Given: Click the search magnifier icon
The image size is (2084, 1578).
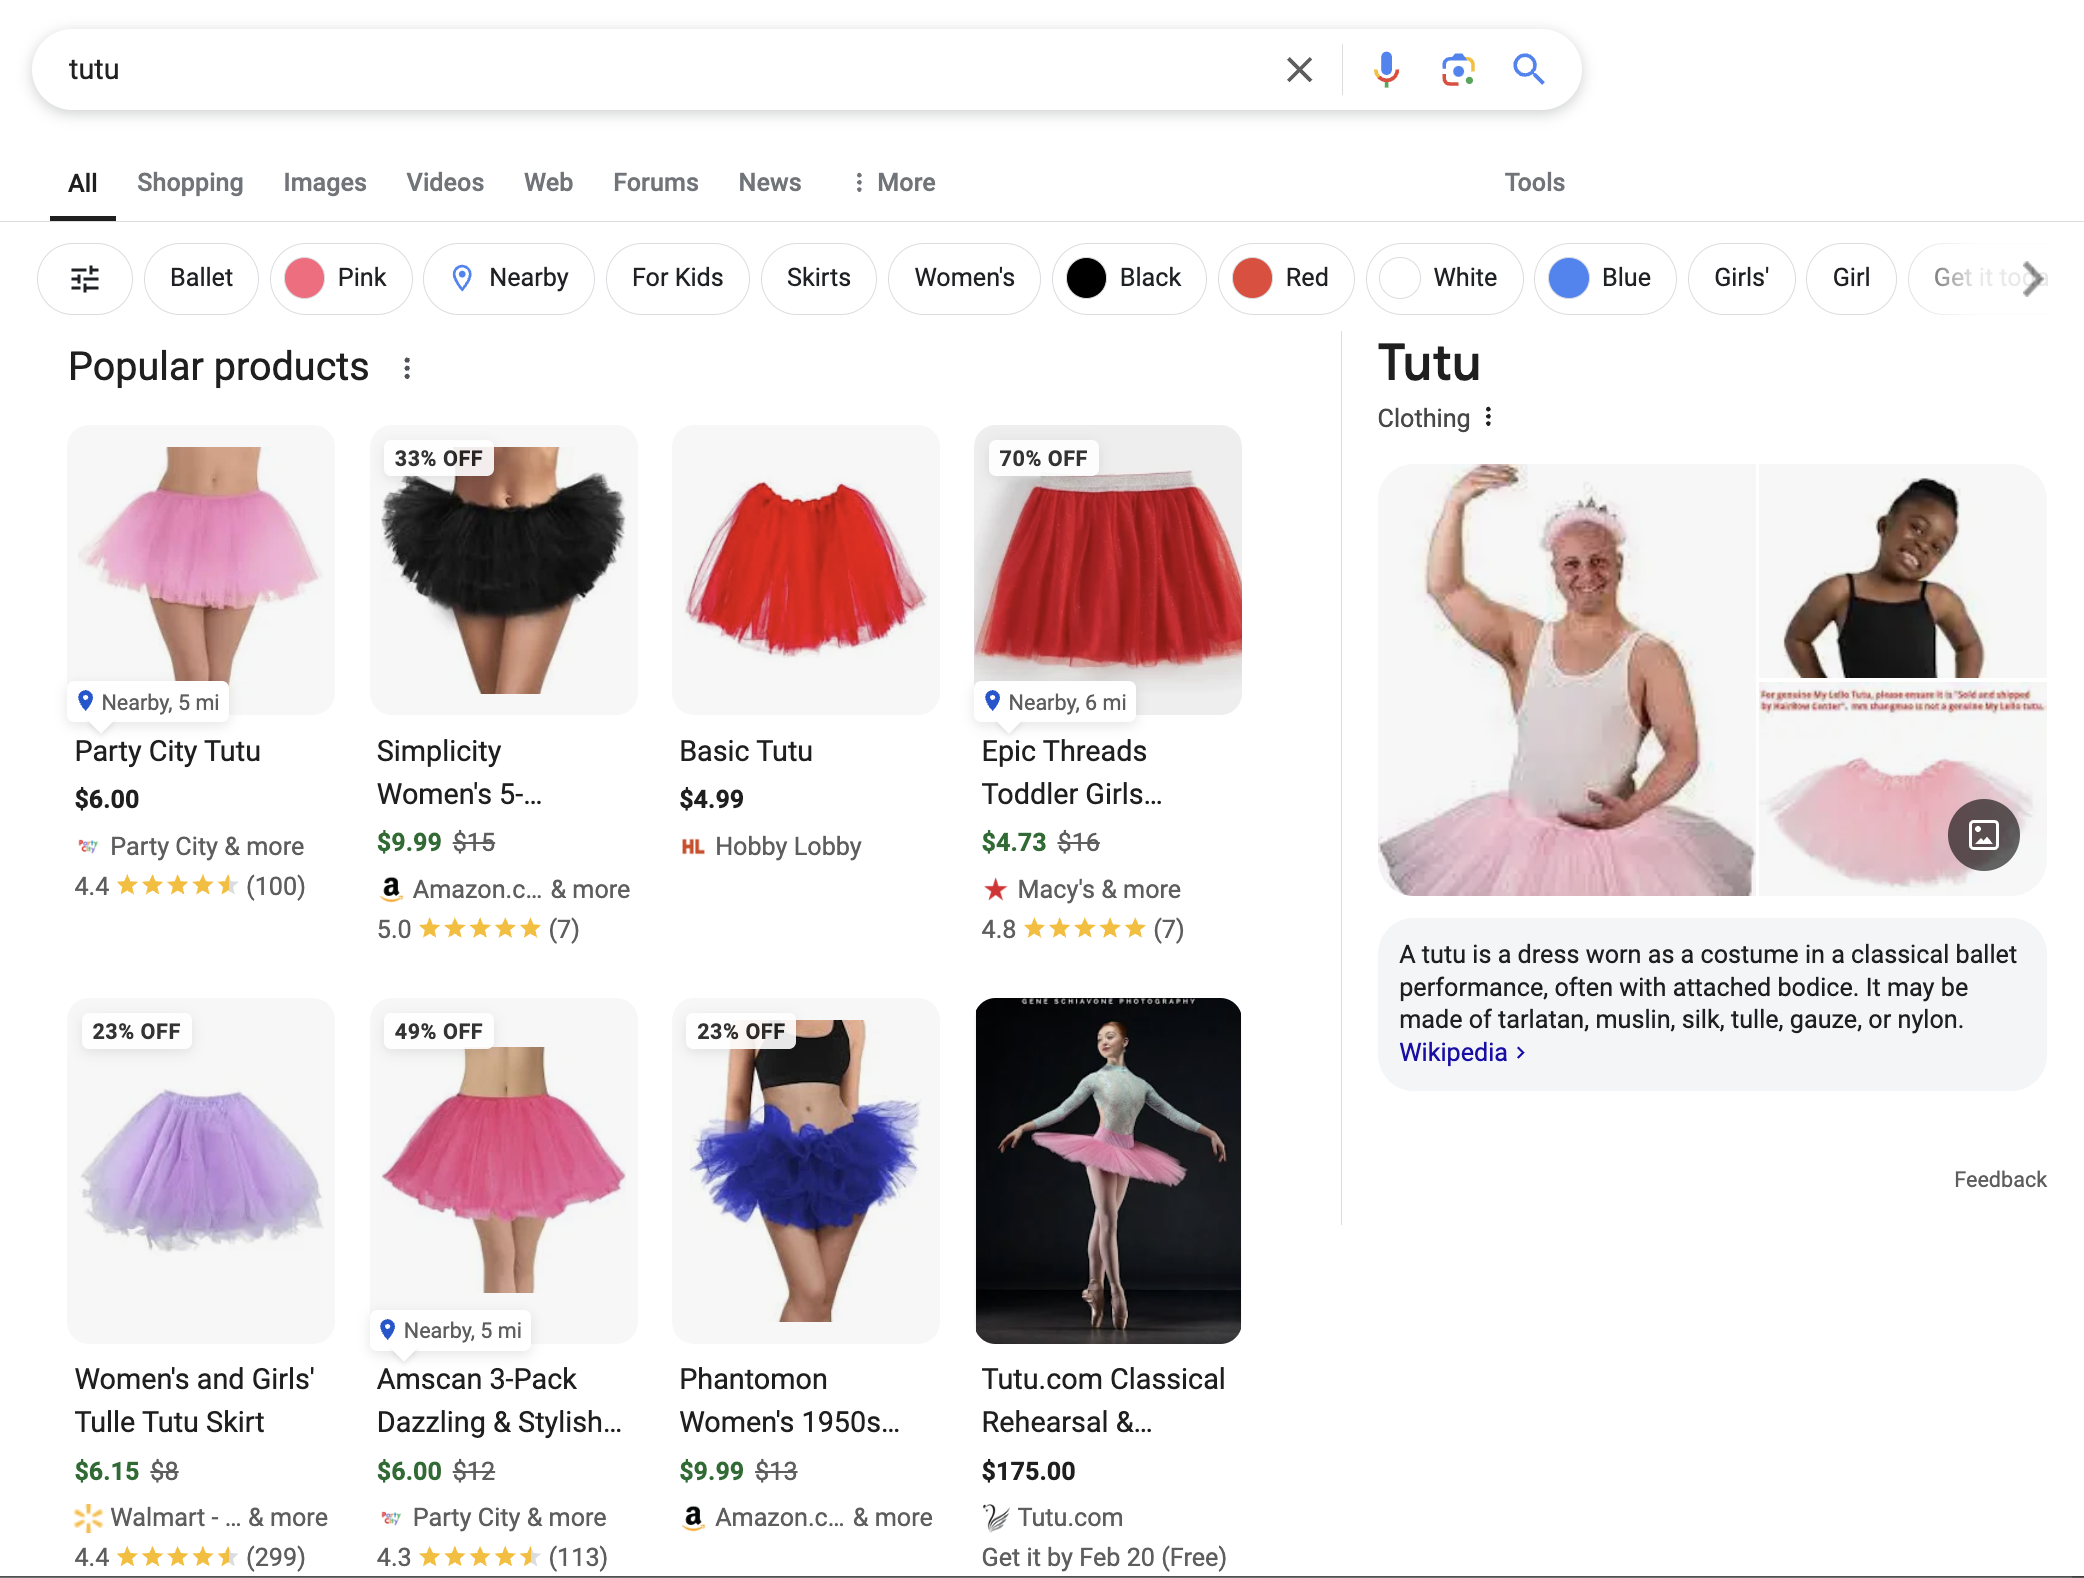Looking at the screenshot, I should (x=1529, y=69).
